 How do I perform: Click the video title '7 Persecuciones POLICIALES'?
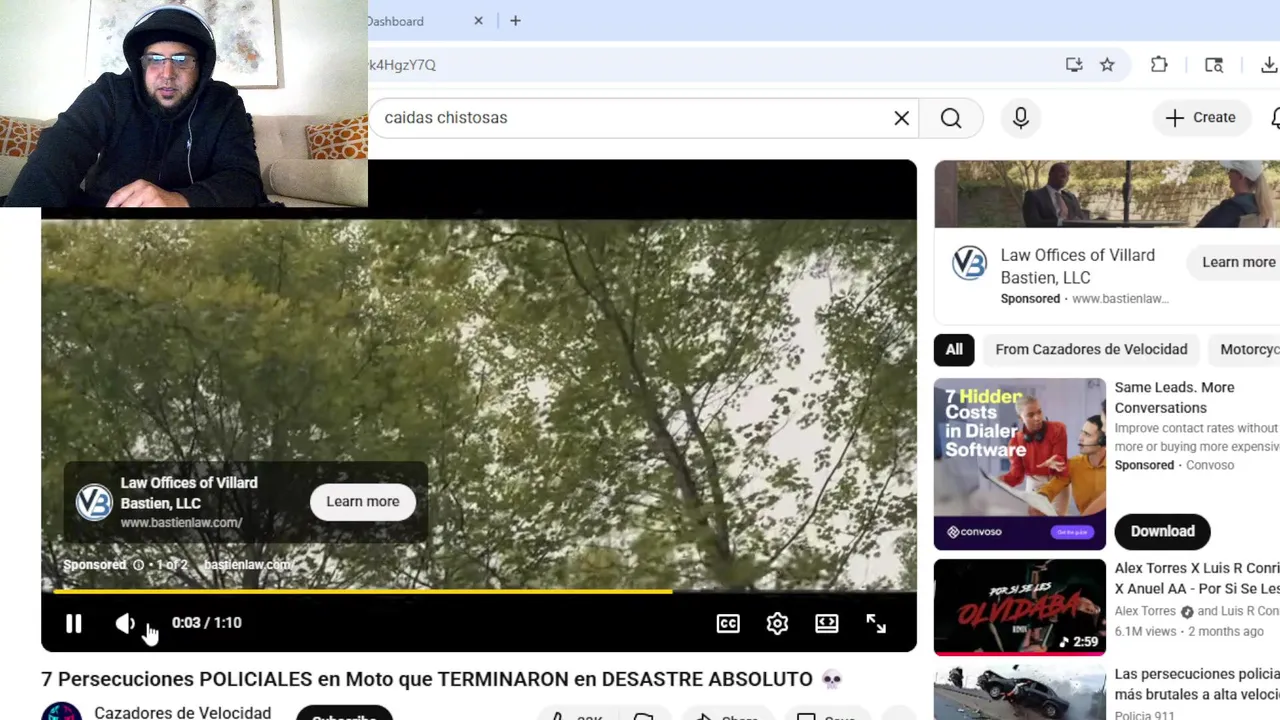click(427, 679)
